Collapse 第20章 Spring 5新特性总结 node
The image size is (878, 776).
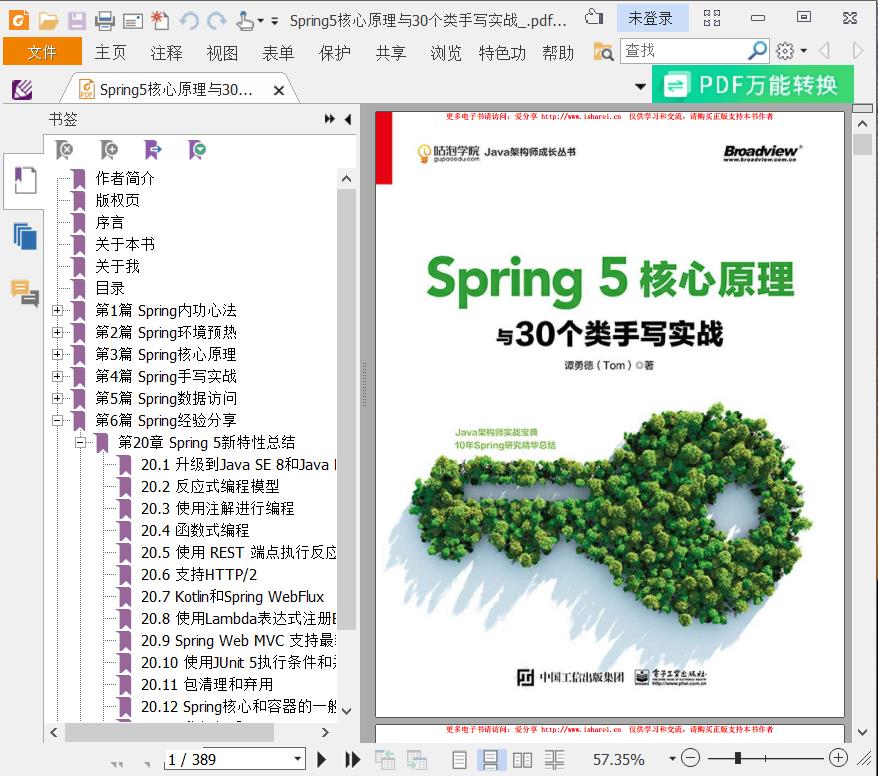(80, 442)
